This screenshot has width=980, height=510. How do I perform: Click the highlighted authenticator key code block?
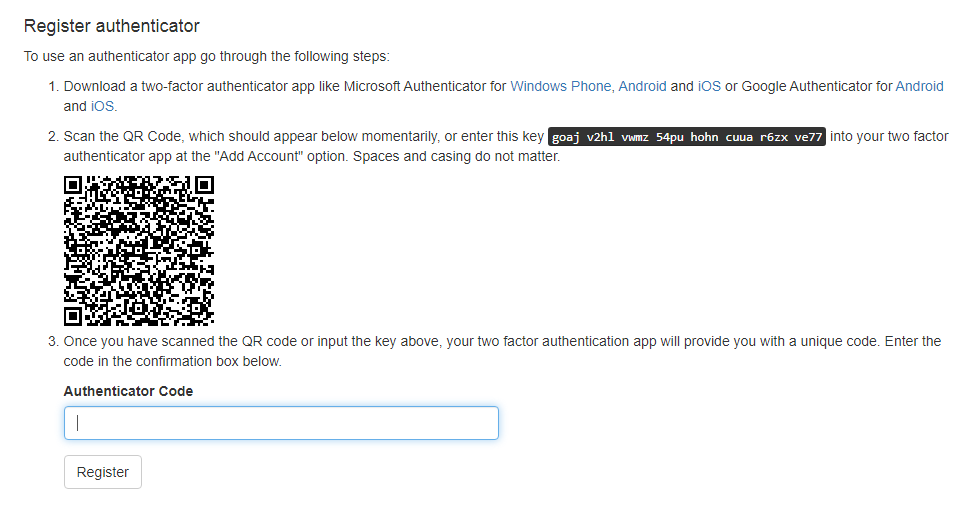687,138
